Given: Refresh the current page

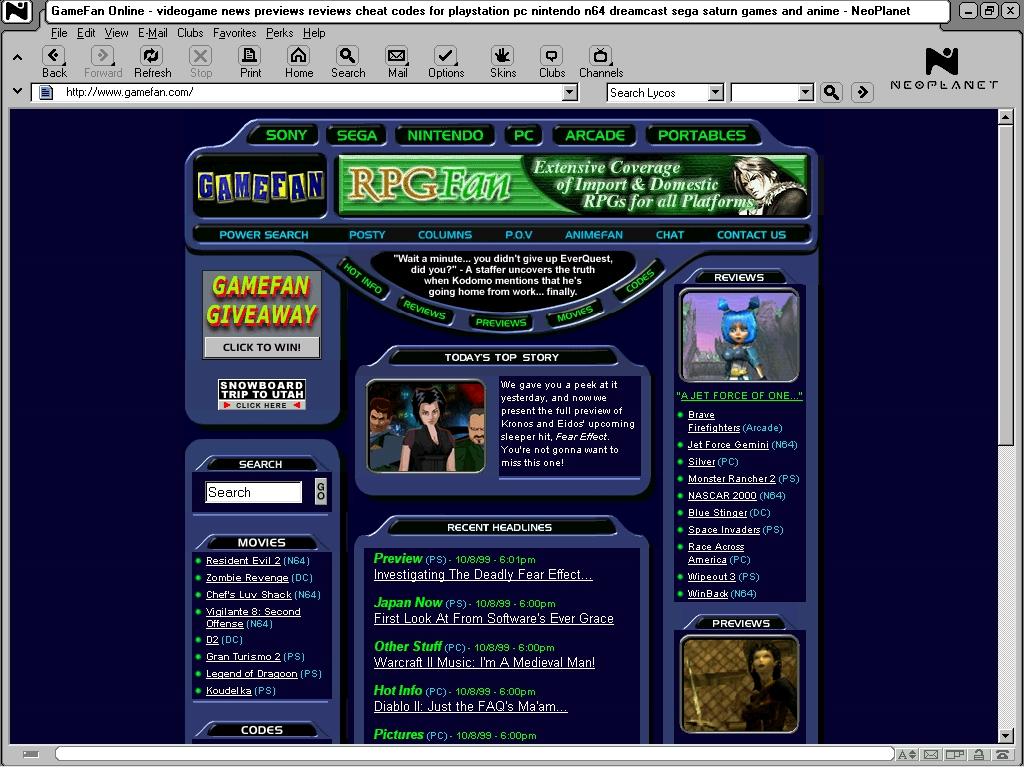Looking at the screenshot, I should click(152, 56).
